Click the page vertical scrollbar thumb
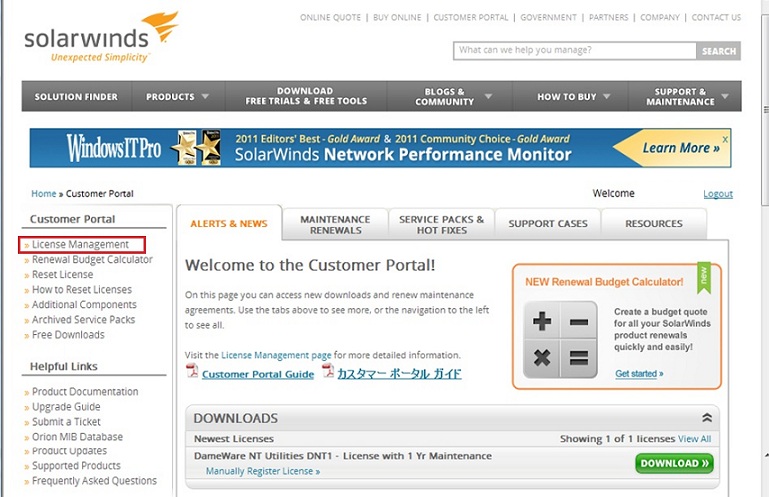 (x=766, y=110)
